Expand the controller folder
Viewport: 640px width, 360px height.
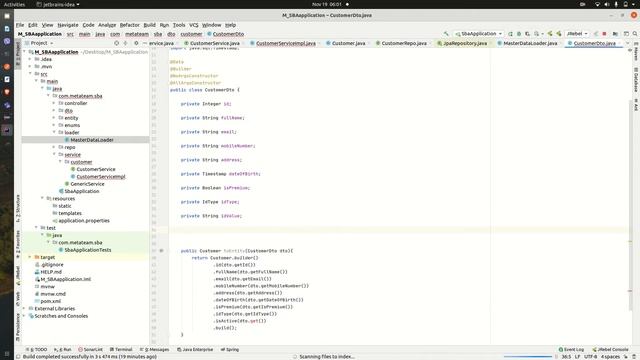tap(54, 103)
